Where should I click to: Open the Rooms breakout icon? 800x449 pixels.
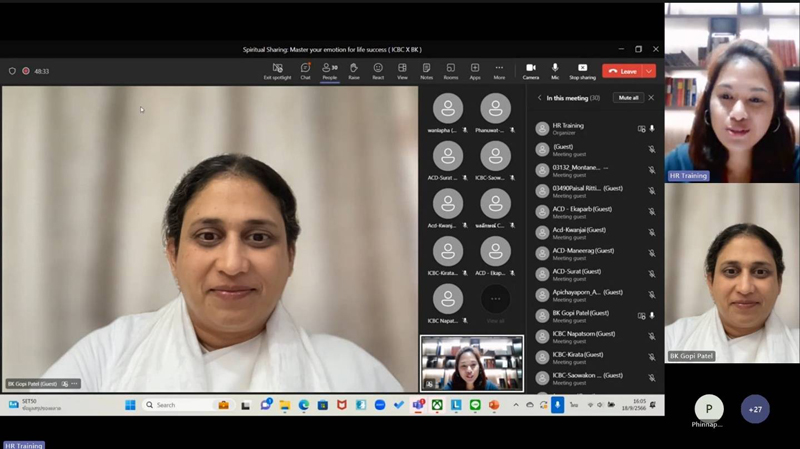tap(451, 70)
